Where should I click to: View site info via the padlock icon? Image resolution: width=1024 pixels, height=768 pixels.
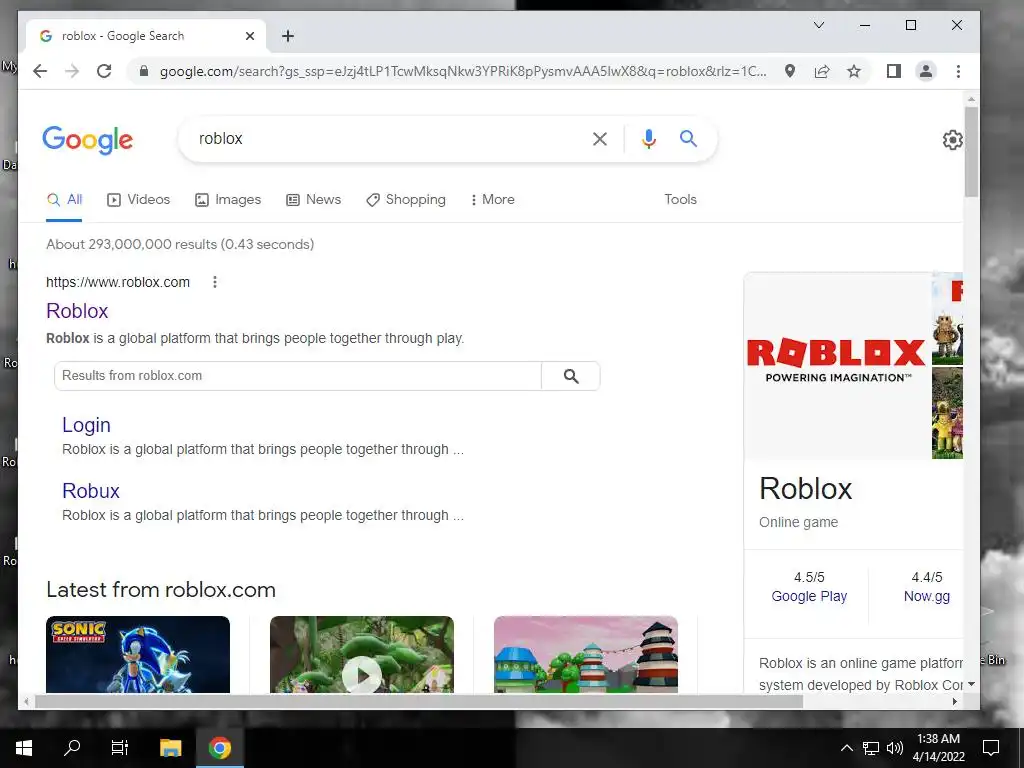click(144, 71)
